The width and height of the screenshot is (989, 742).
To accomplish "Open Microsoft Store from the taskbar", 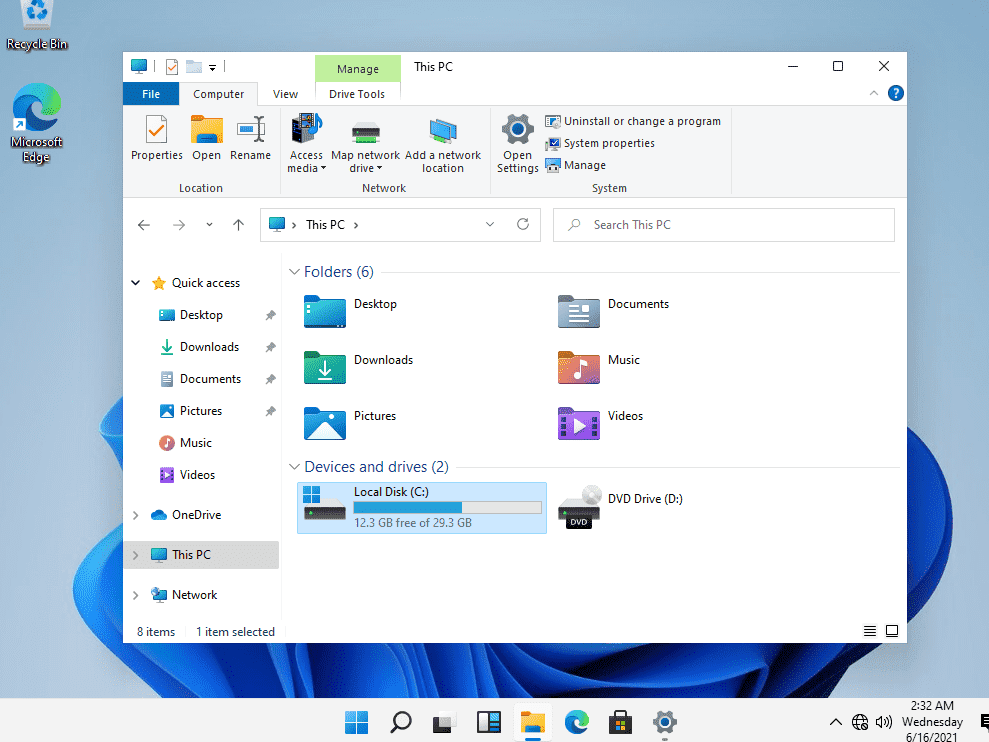I will point(620,722).
